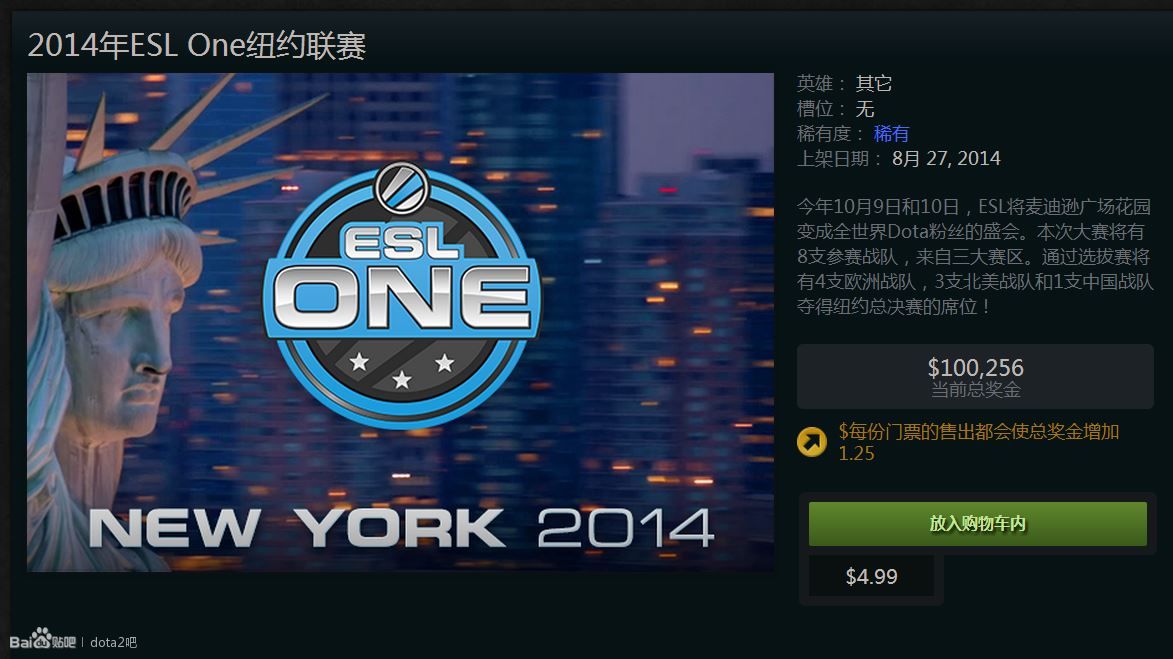Click the orange ticket sales 1.25 notice
This screenshot has height=659, width=1173.
[978, 442]
